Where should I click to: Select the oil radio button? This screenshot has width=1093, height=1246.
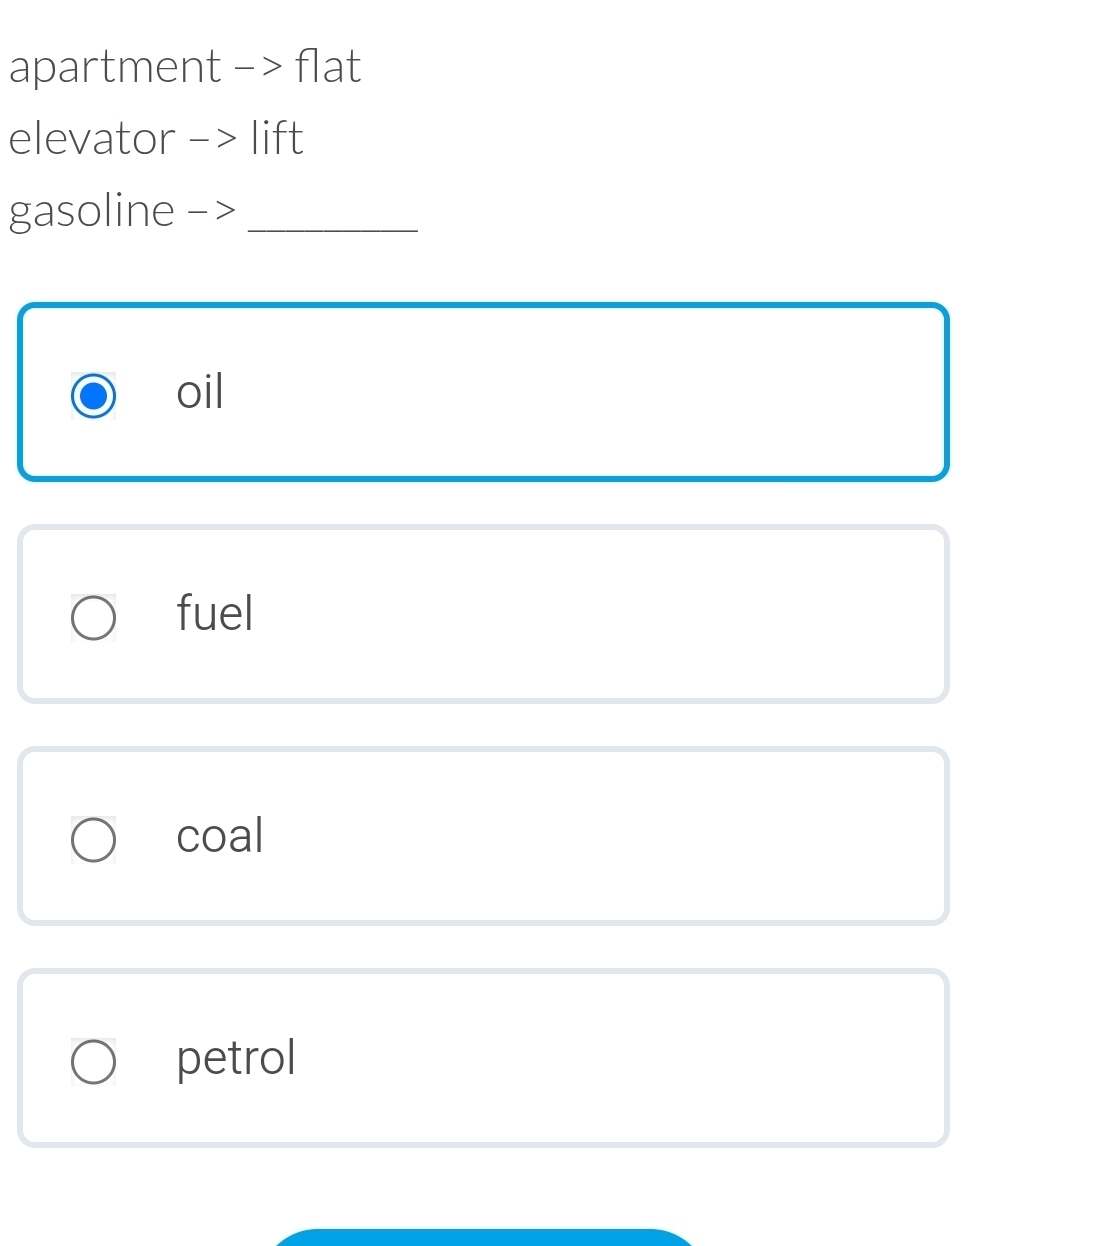(93, 395)
